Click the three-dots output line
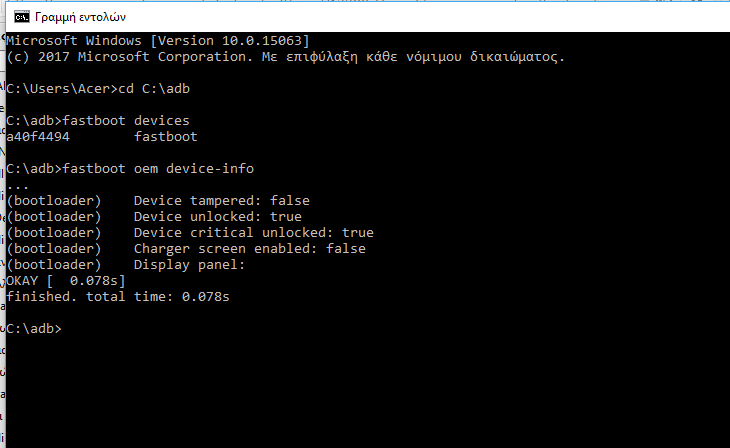 click(x=17, y=184)
